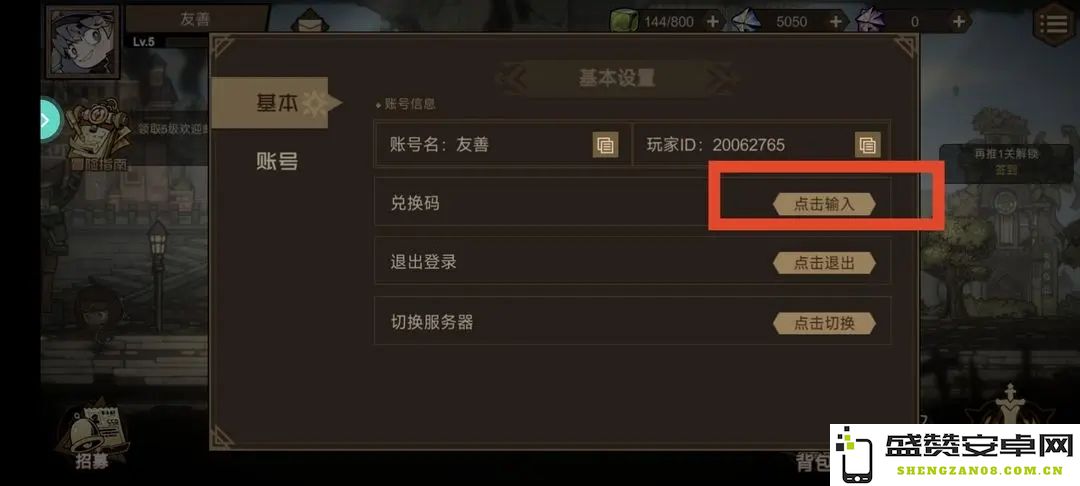This screenshot has height=486, width=1080.
Task: Open the 冒险指南 adventure guide
Action: tap(98, 136)
